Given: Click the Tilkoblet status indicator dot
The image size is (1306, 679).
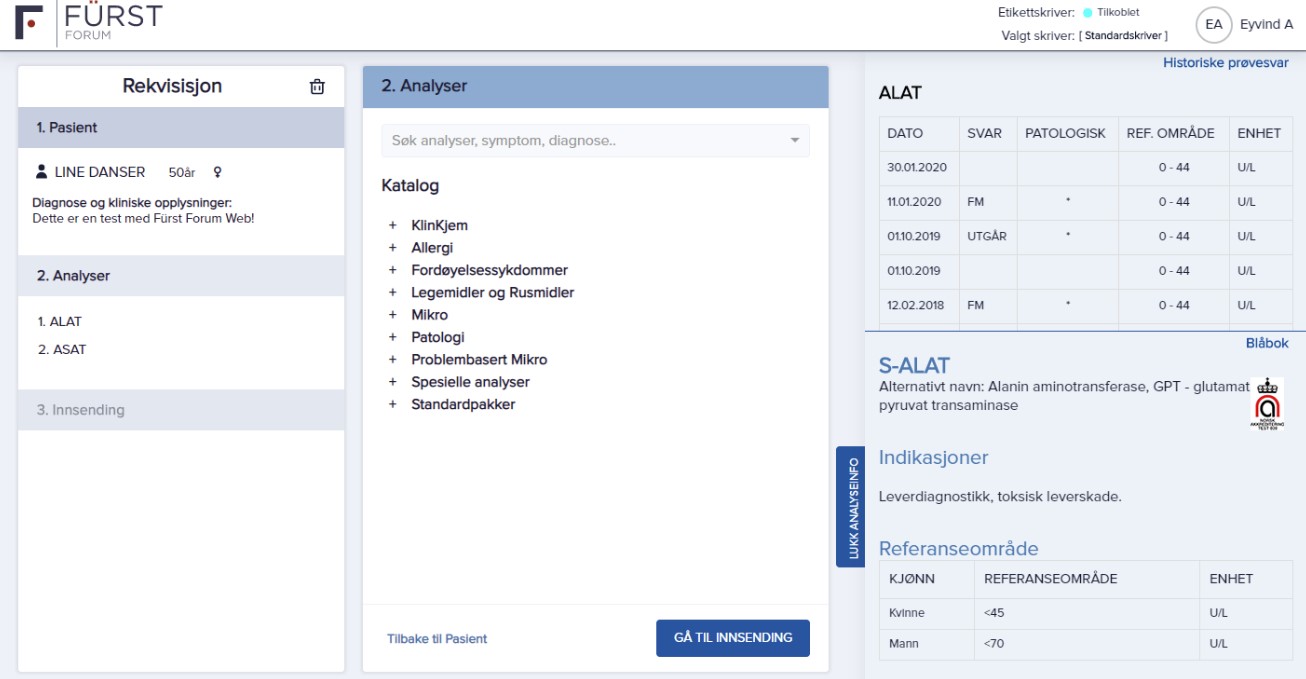Looking at the screenshot, I should click(x=1088, y=13).
